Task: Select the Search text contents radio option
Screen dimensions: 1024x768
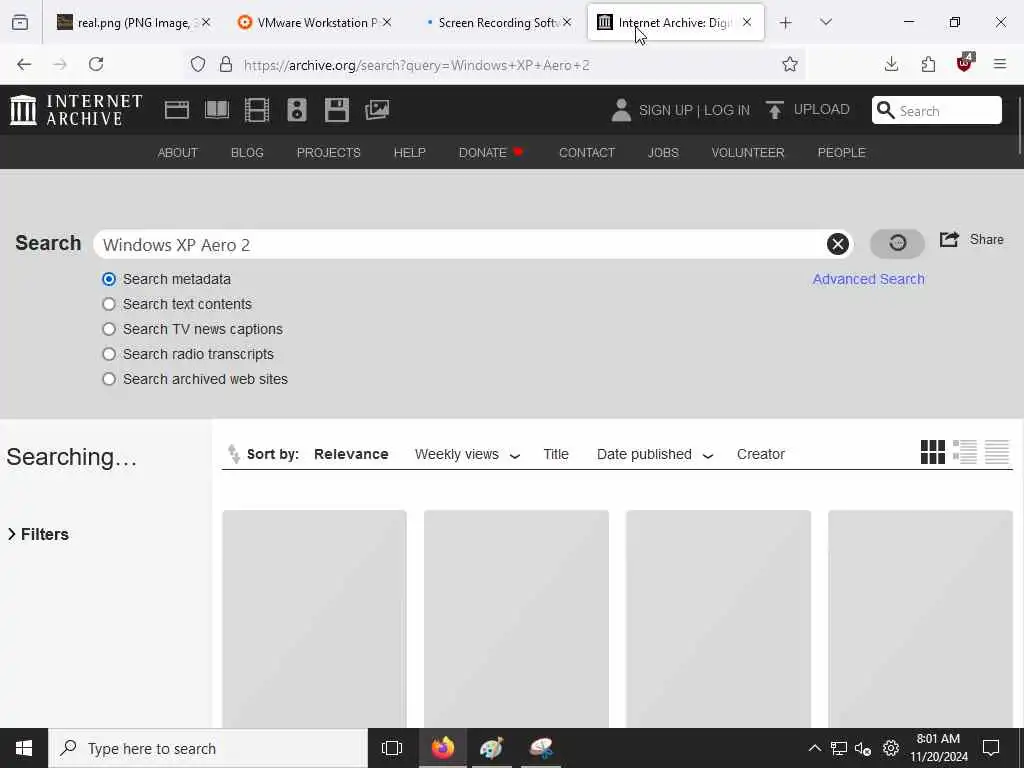Action: tap(109, 304)
